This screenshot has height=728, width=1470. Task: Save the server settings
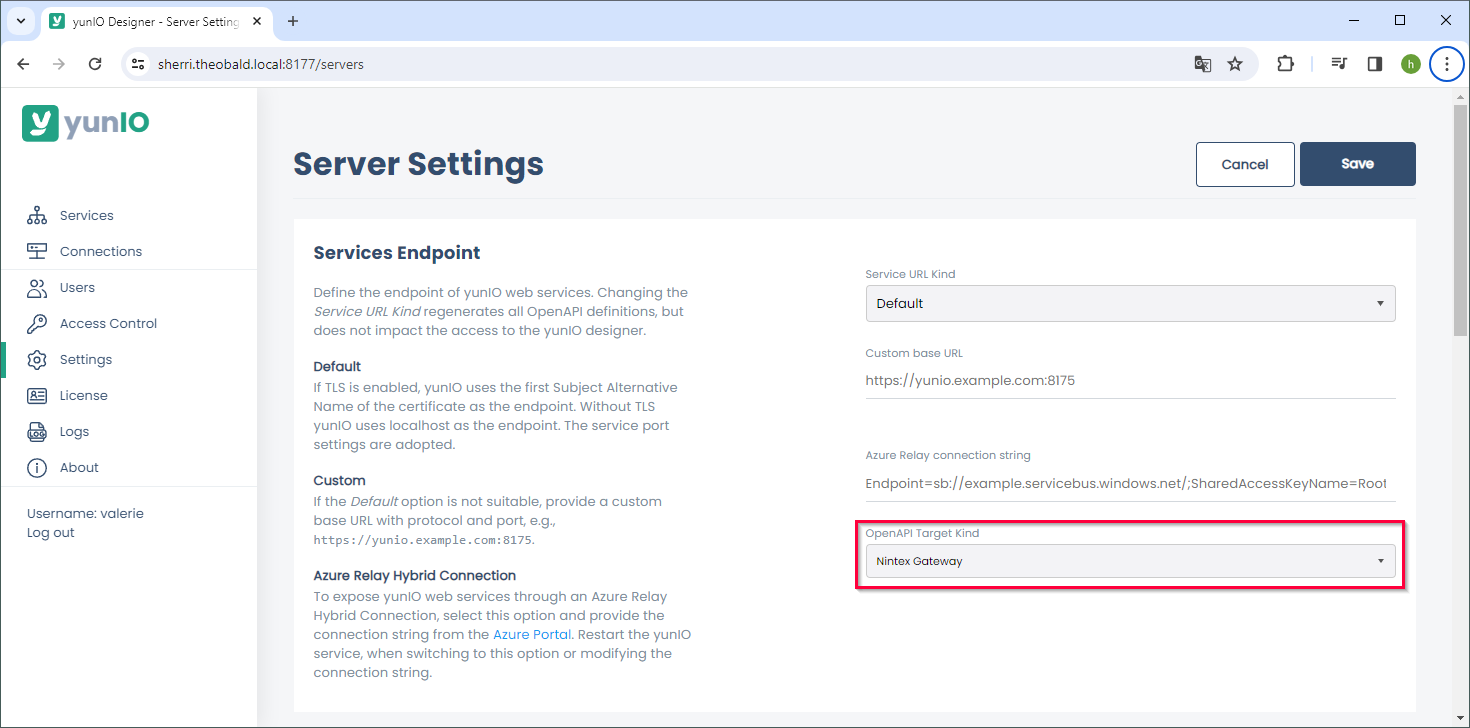click(x=1357, y=164)
